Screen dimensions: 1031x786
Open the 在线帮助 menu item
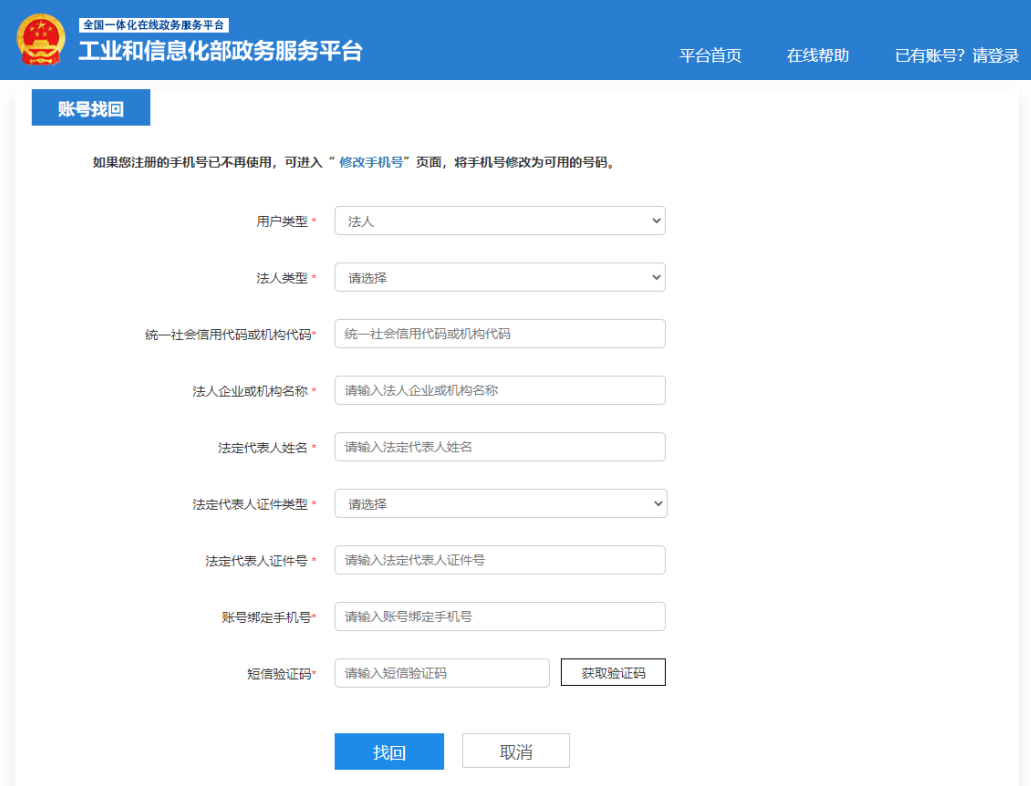[x=820, y=56]
